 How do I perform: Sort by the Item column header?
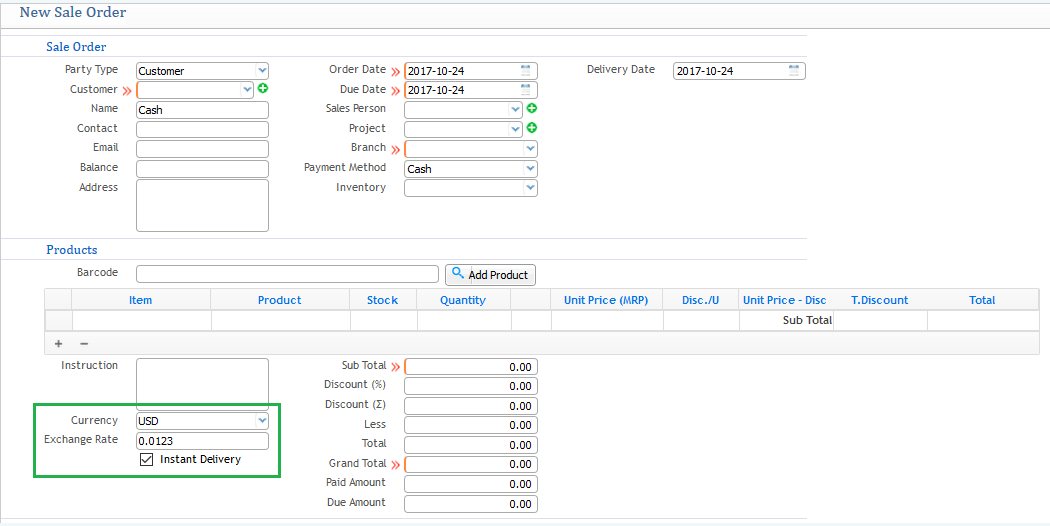(141, 300)
